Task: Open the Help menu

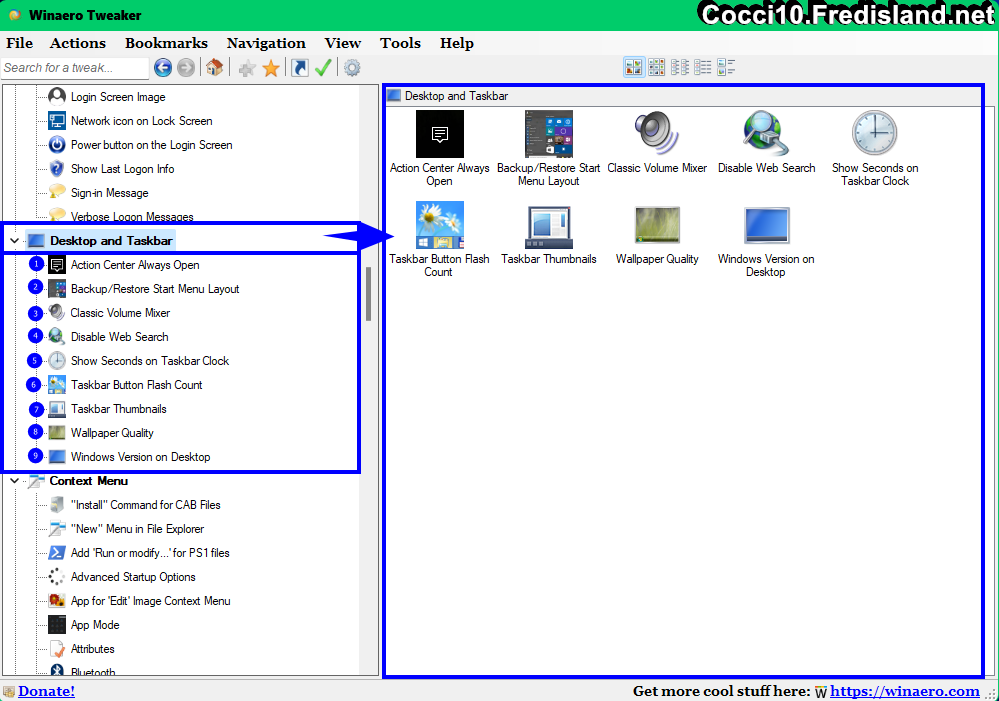Action: click(x=457, y=43)
